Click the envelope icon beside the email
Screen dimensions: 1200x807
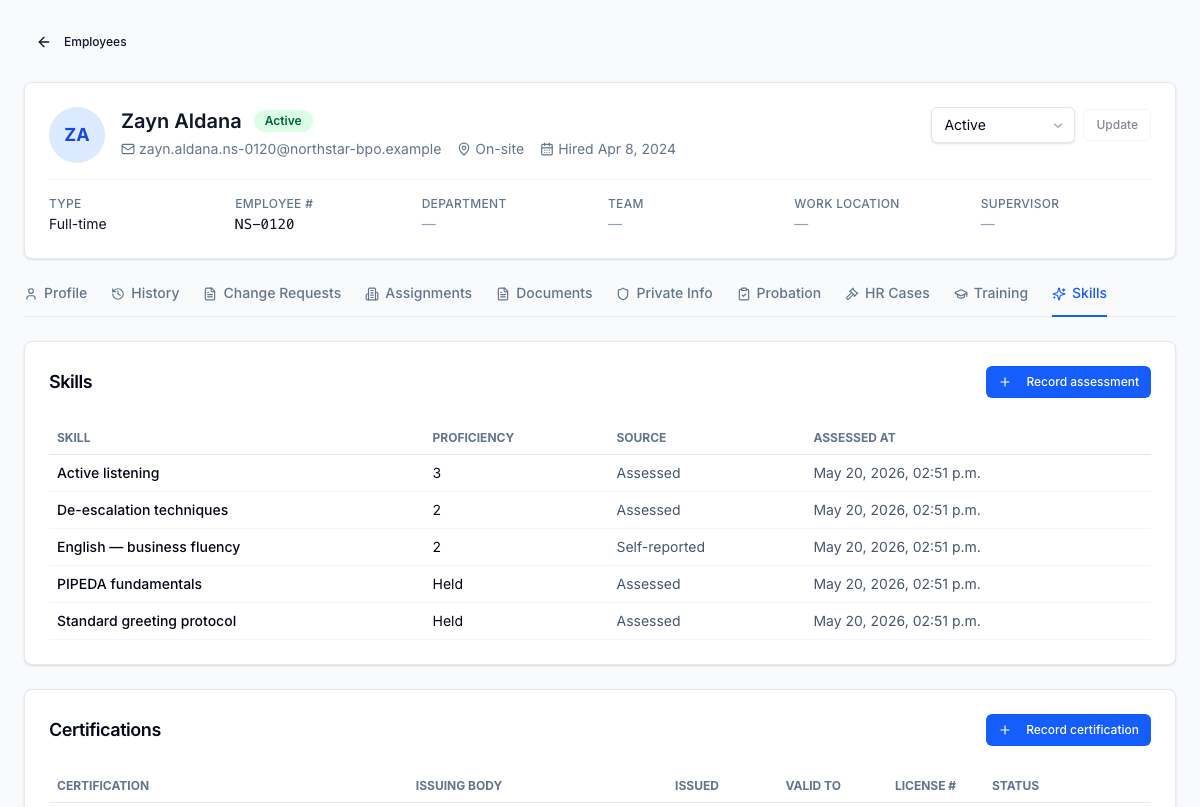click(128, 149)
